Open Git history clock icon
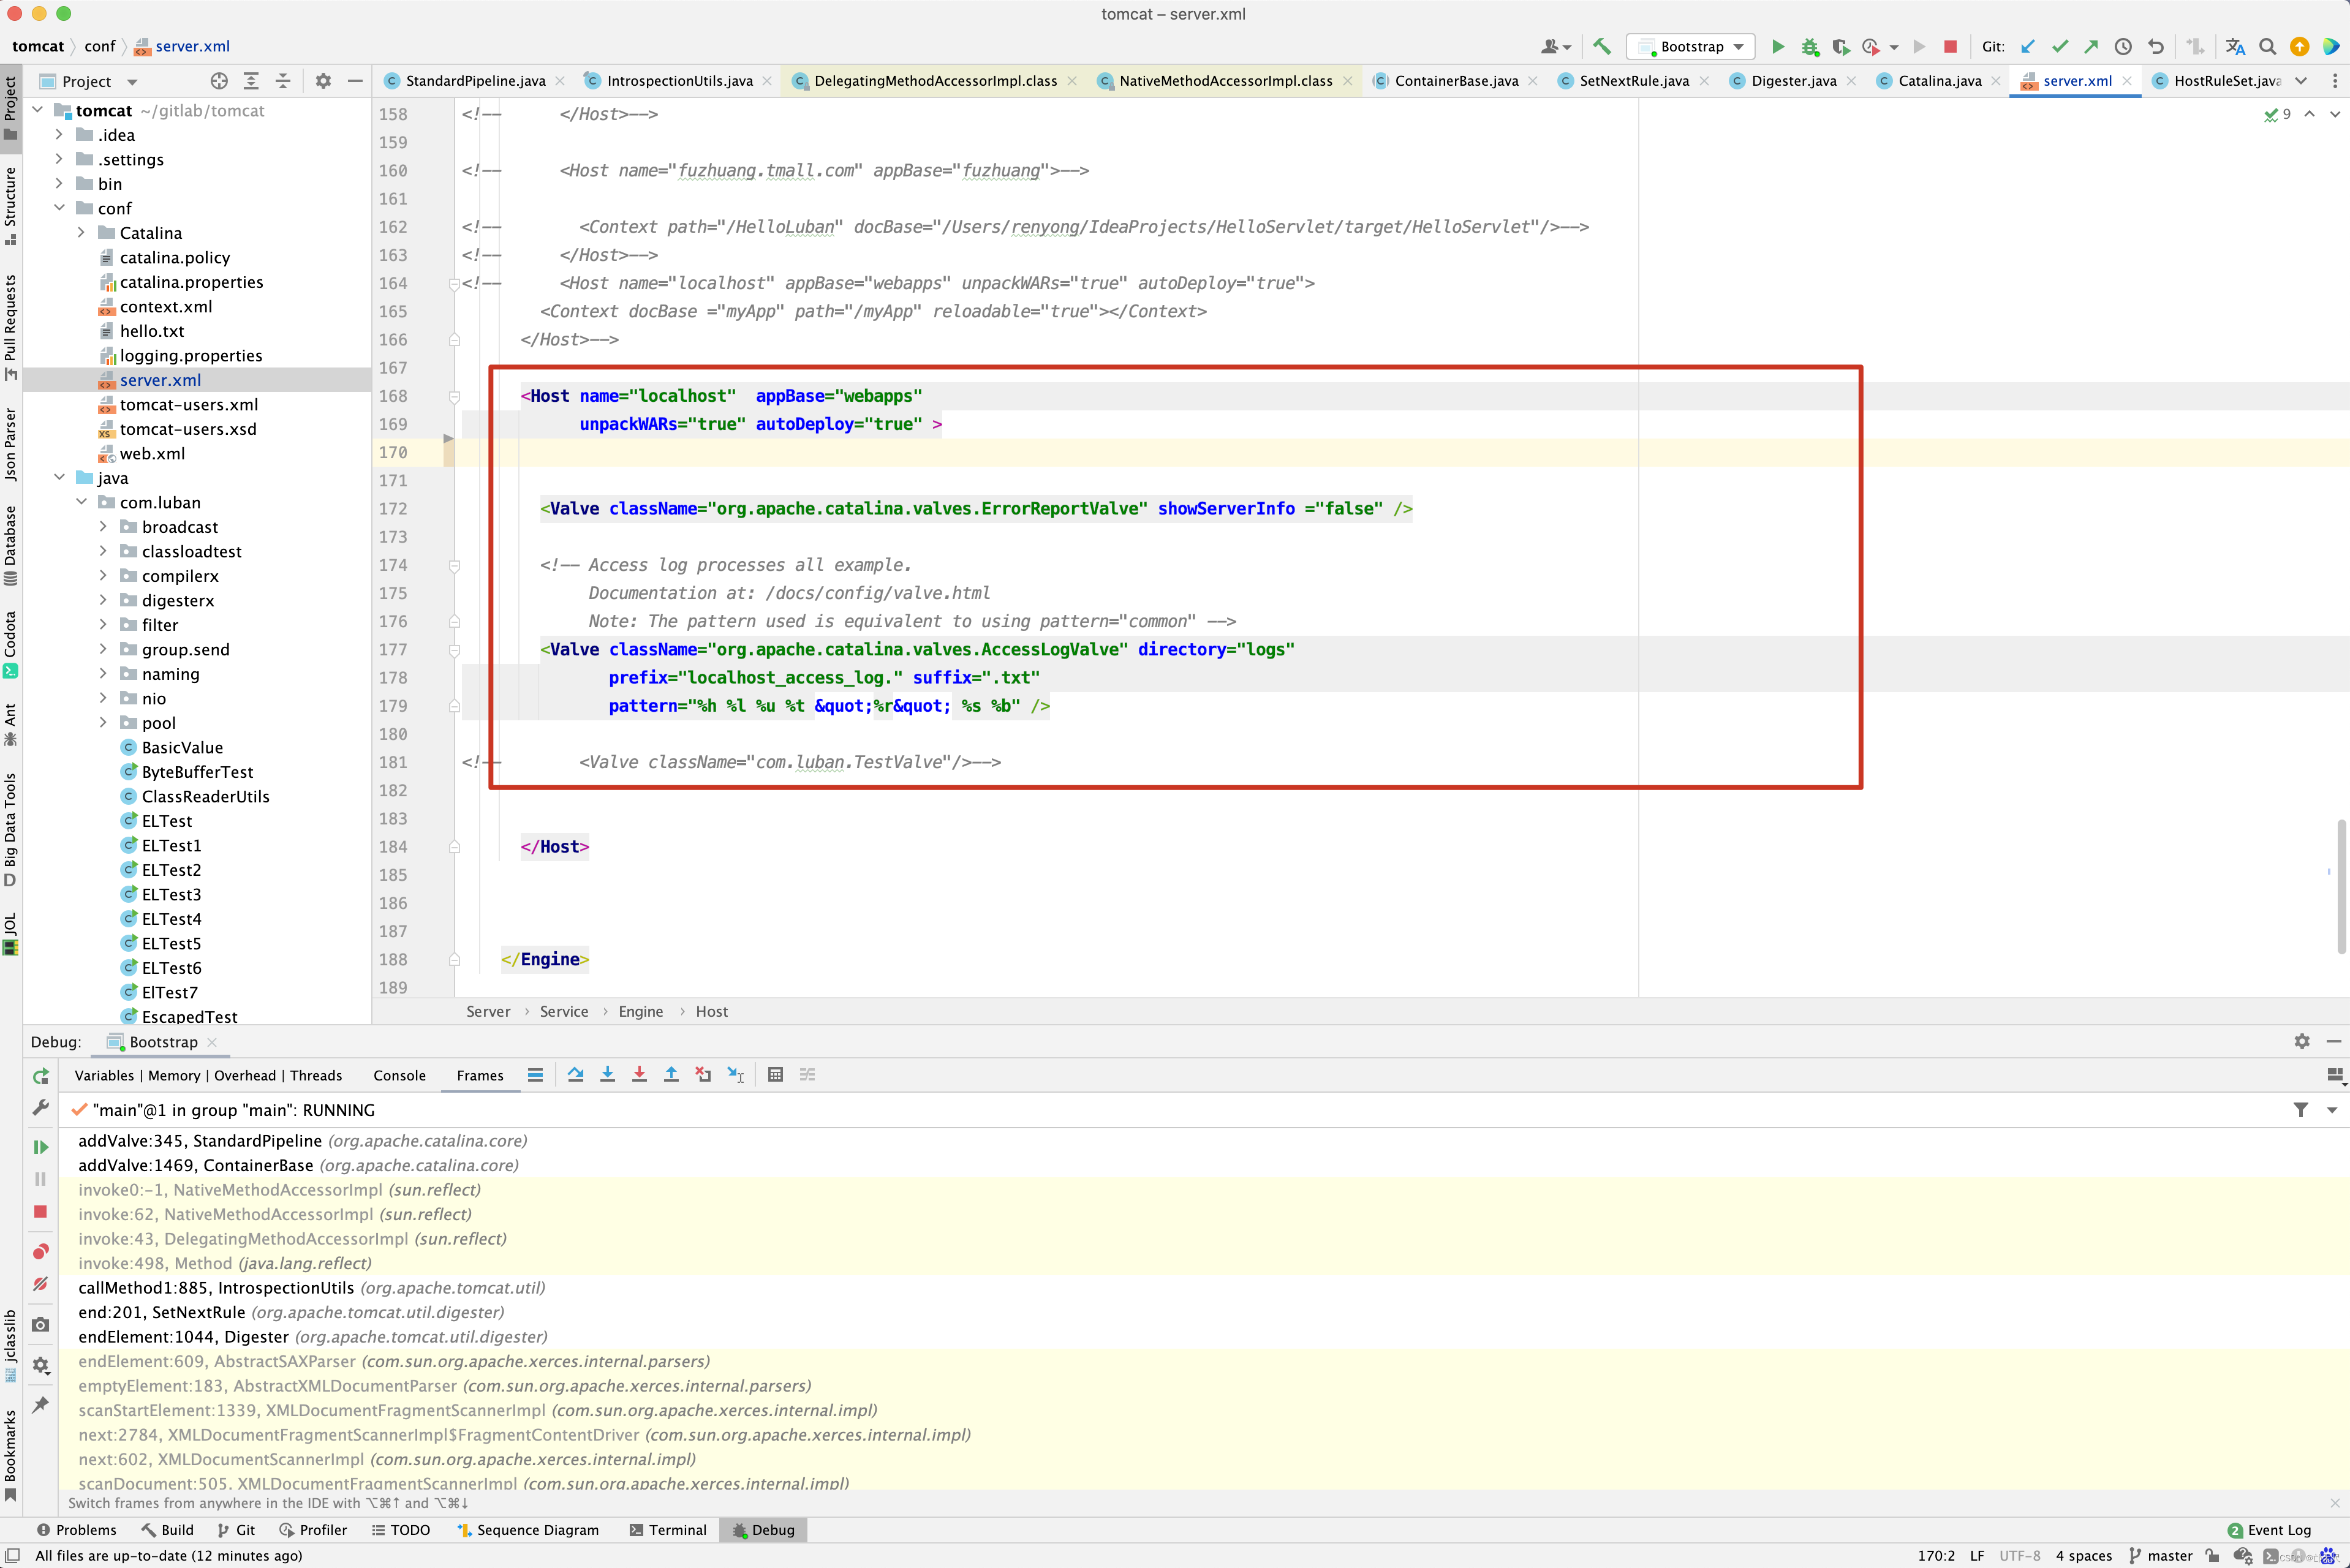This screenshot has height=1568, width=2350. [2123, 46]
